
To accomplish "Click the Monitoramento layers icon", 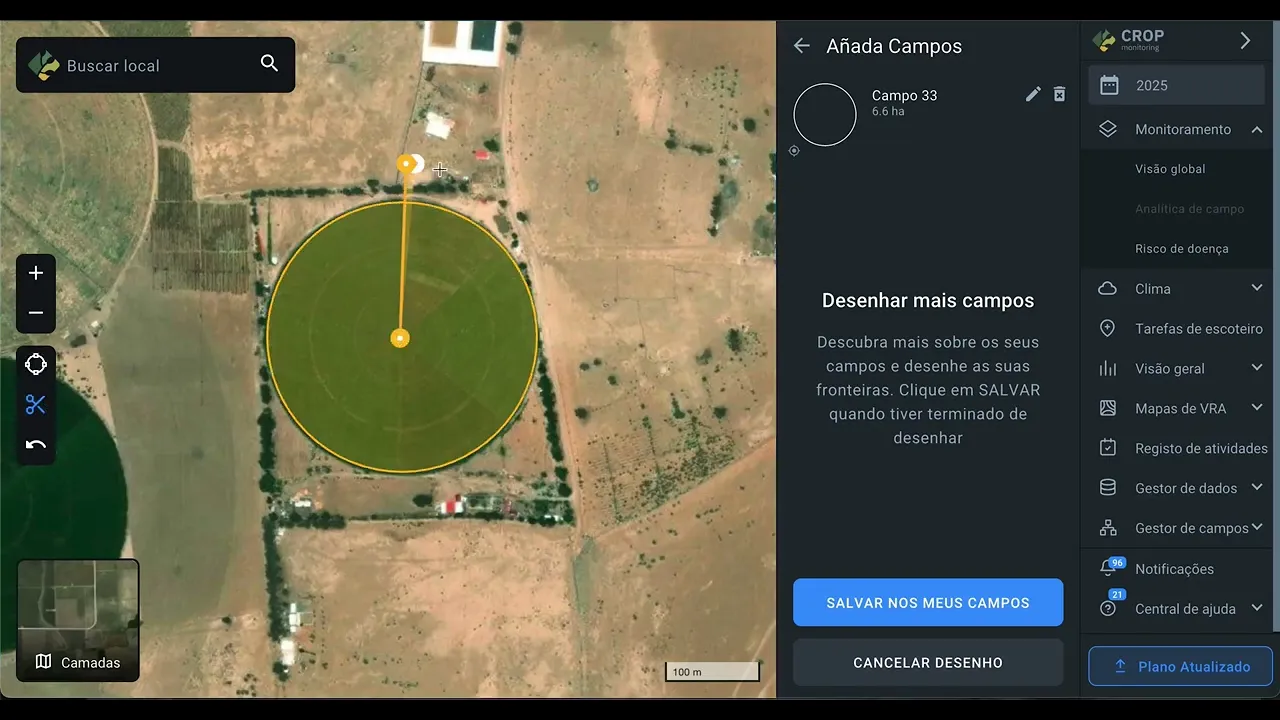I will 1107,129.
